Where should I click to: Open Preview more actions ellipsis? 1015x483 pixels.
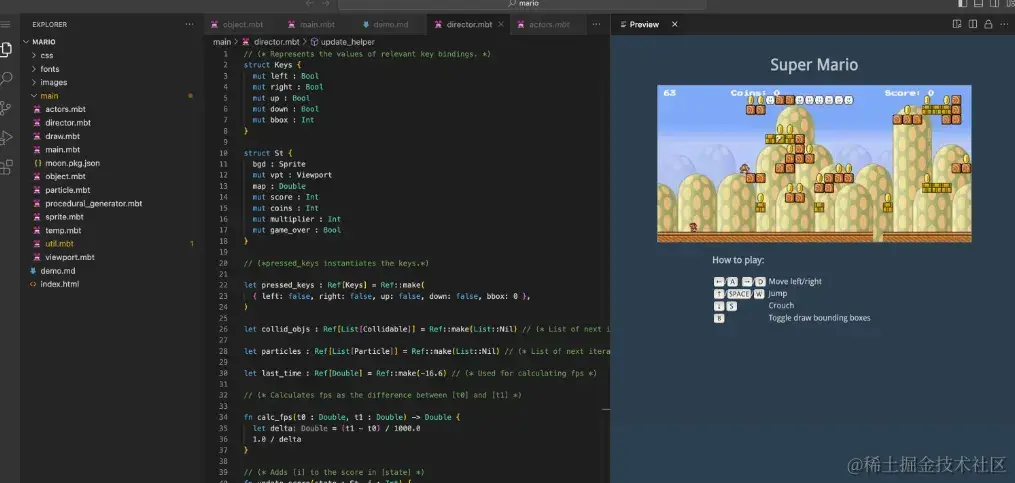click(1003, 25)
